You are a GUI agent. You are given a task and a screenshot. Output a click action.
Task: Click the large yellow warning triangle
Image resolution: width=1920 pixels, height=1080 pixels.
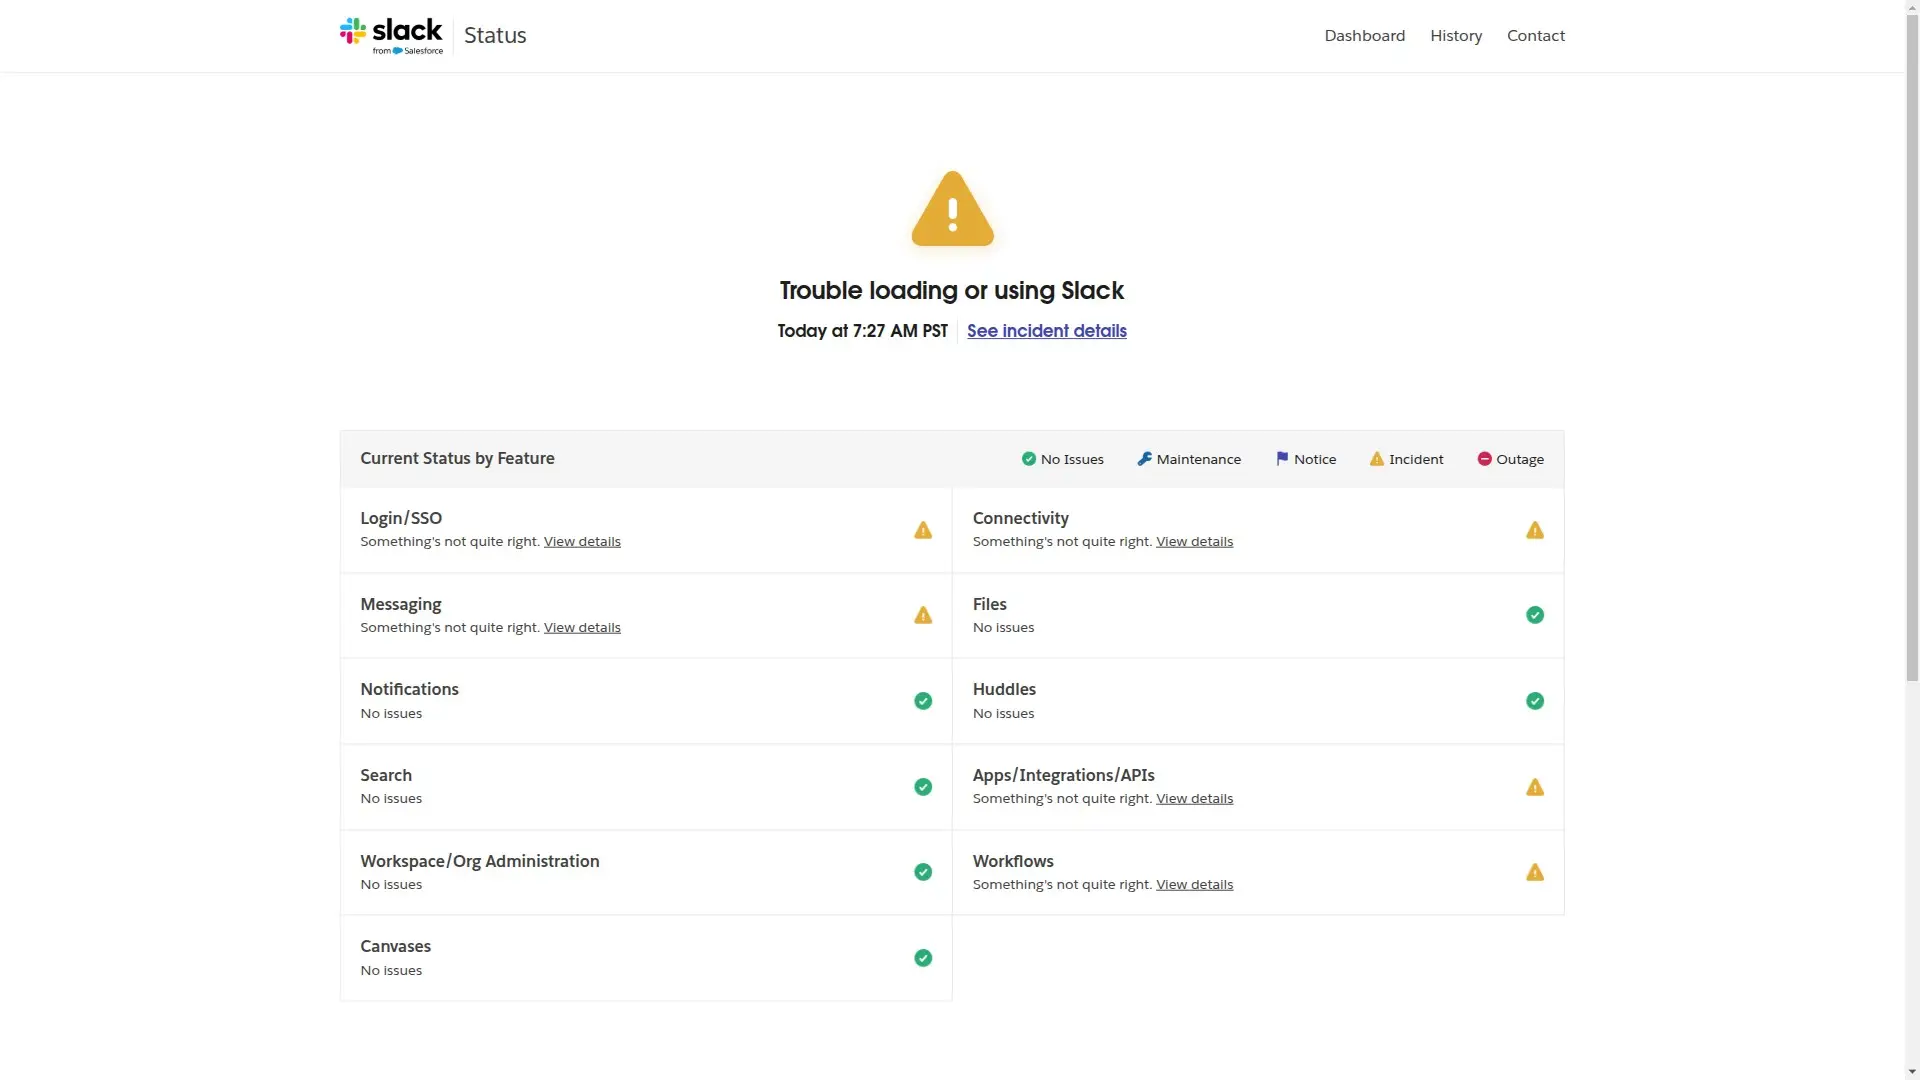pos(952,208)
